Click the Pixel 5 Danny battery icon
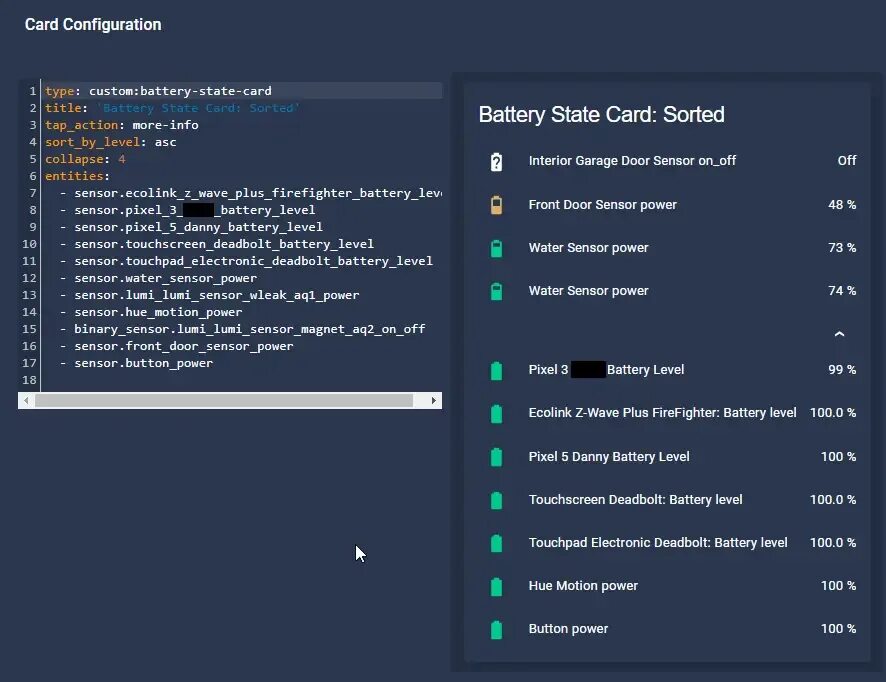Image resolution: width=886 pixels, height=682 pixels. pyautogui.click(x=496, y=457)
